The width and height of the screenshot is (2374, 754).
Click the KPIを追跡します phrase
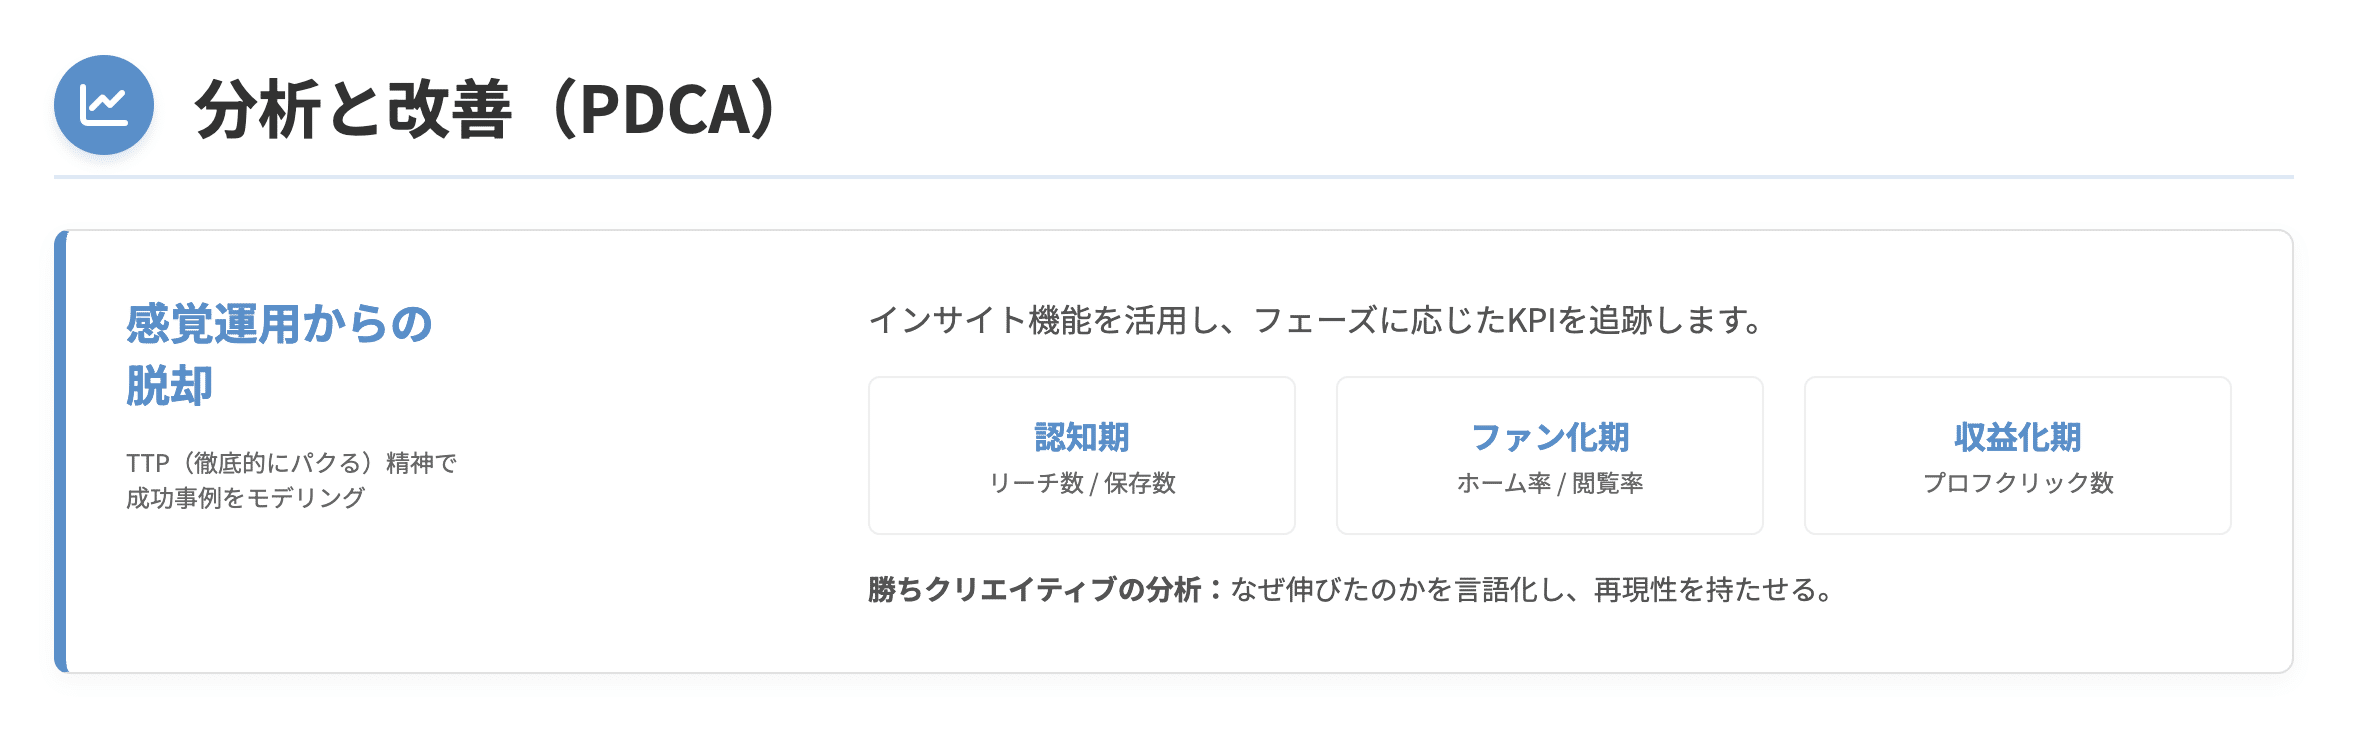[1630, 320]
